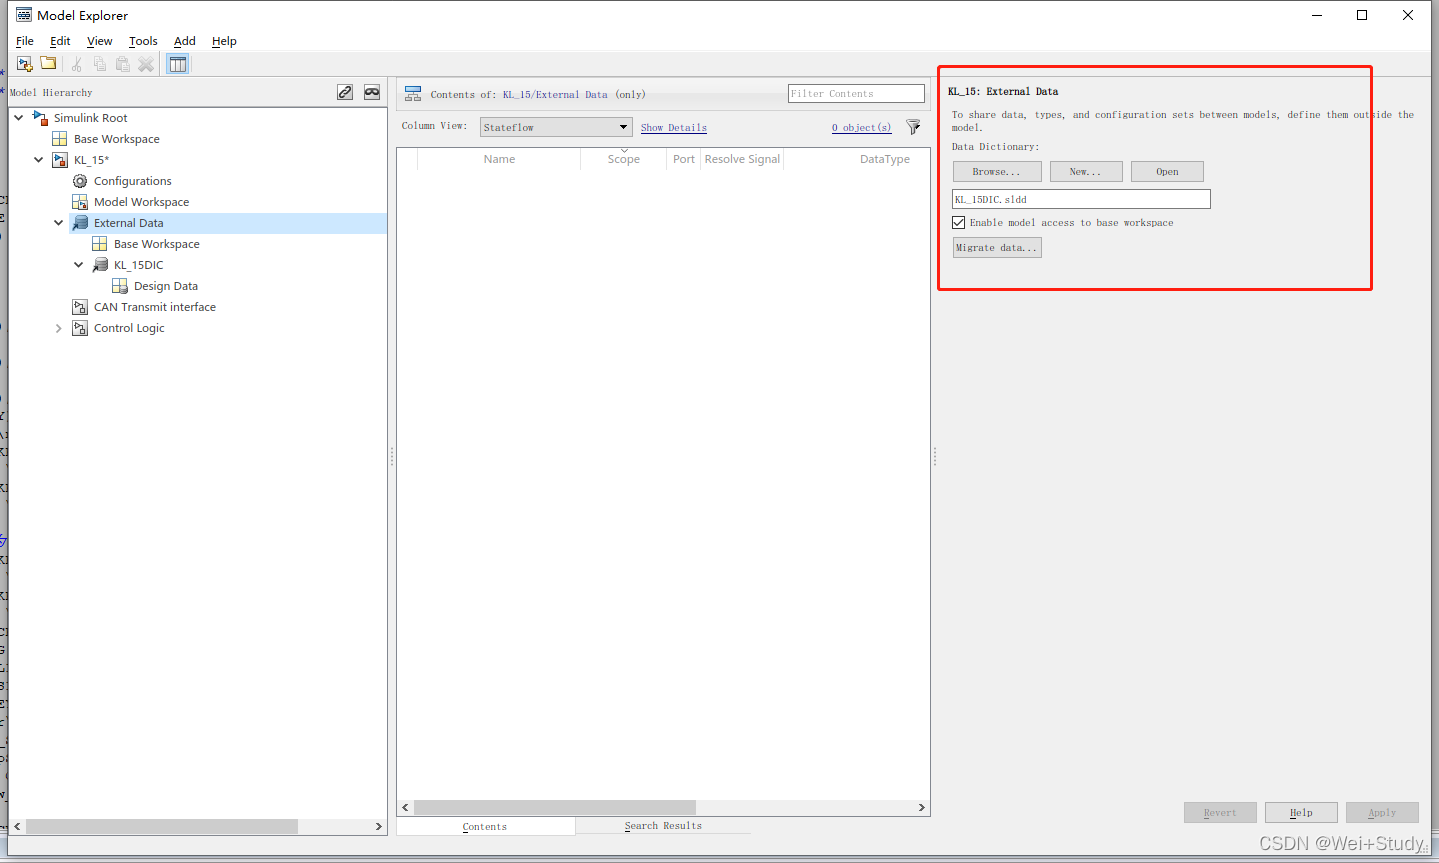Click the Configurations gear icon
Image resolution: width=1439 pixels, height=863 pixels.
80,181
